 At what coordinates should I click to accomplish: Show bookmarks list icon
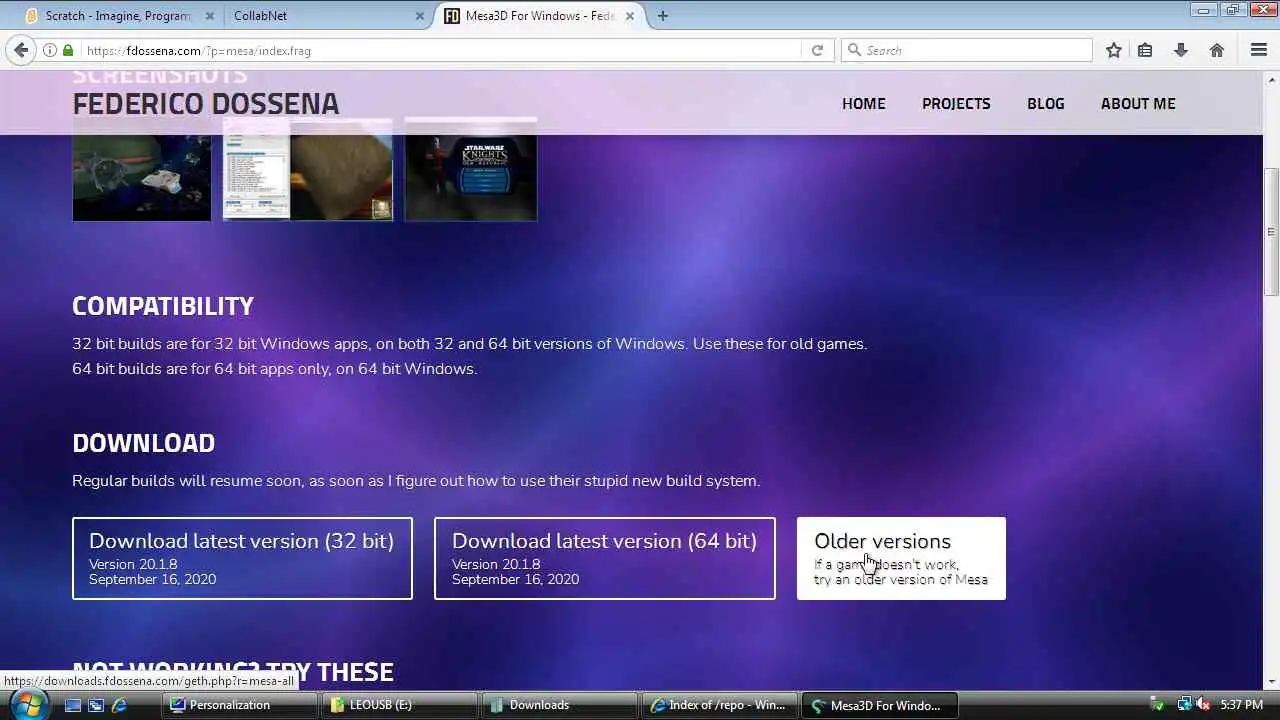tap(1145, 50)
